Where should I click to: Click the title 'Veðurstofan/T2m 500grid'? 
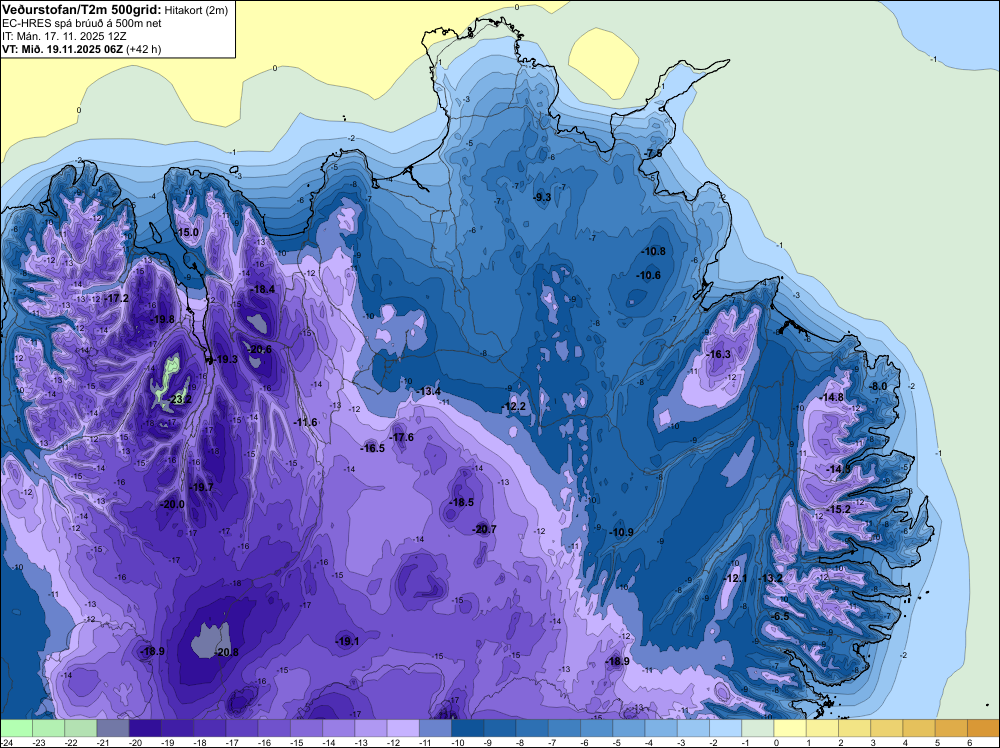(x=81, y=9)
